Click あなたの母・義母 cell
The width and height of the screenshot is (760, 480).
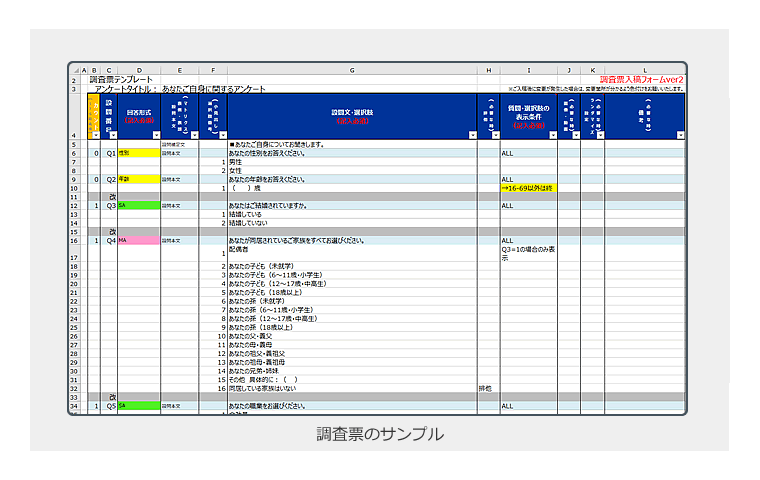click(x=352, y=345)
